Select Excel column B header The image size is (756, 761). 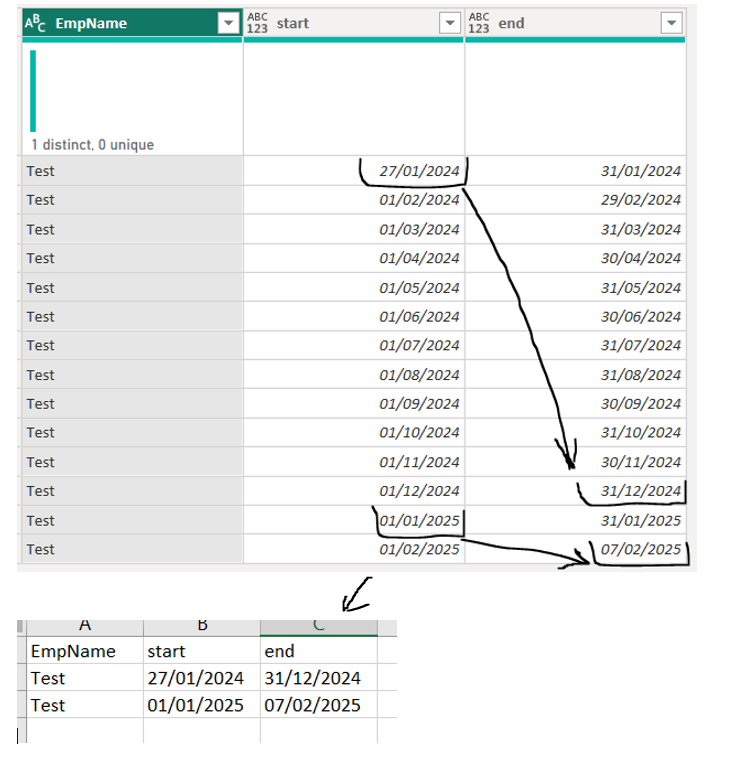click(202, 627)
